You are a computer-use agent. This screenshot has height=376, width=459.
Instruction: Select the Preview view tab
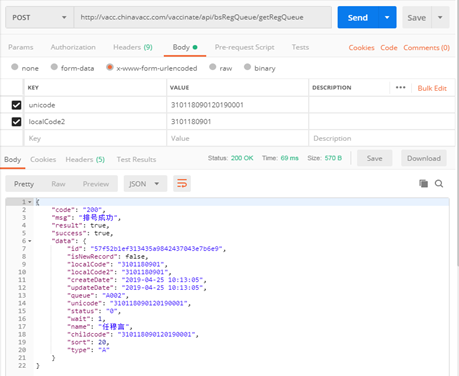pos(96,184)
